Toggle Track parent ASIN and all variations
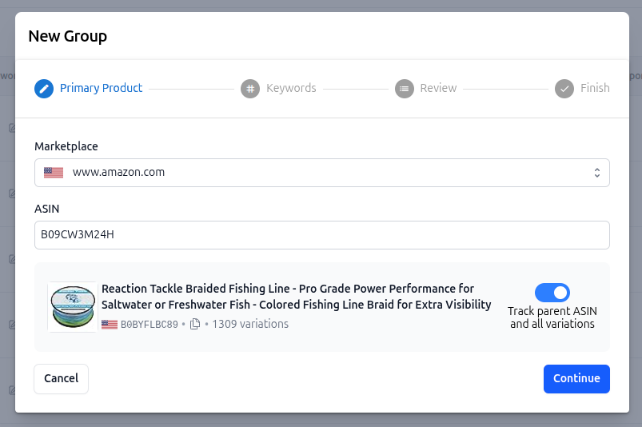 pos(552,293)
